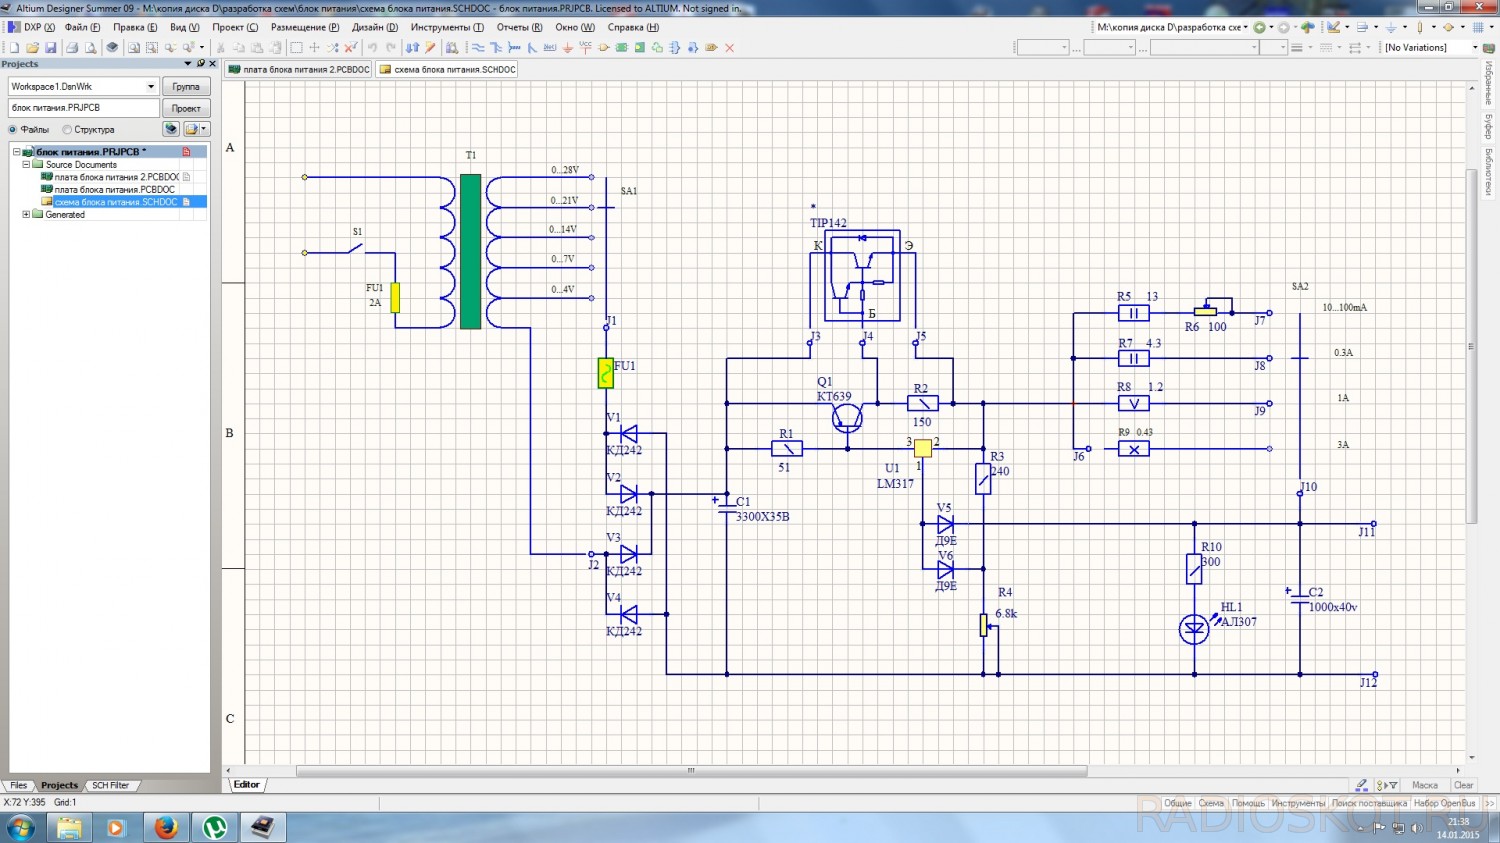Click the Clear Filter red X icon
The image size is (1500, 843).
[x=351, y=47]
